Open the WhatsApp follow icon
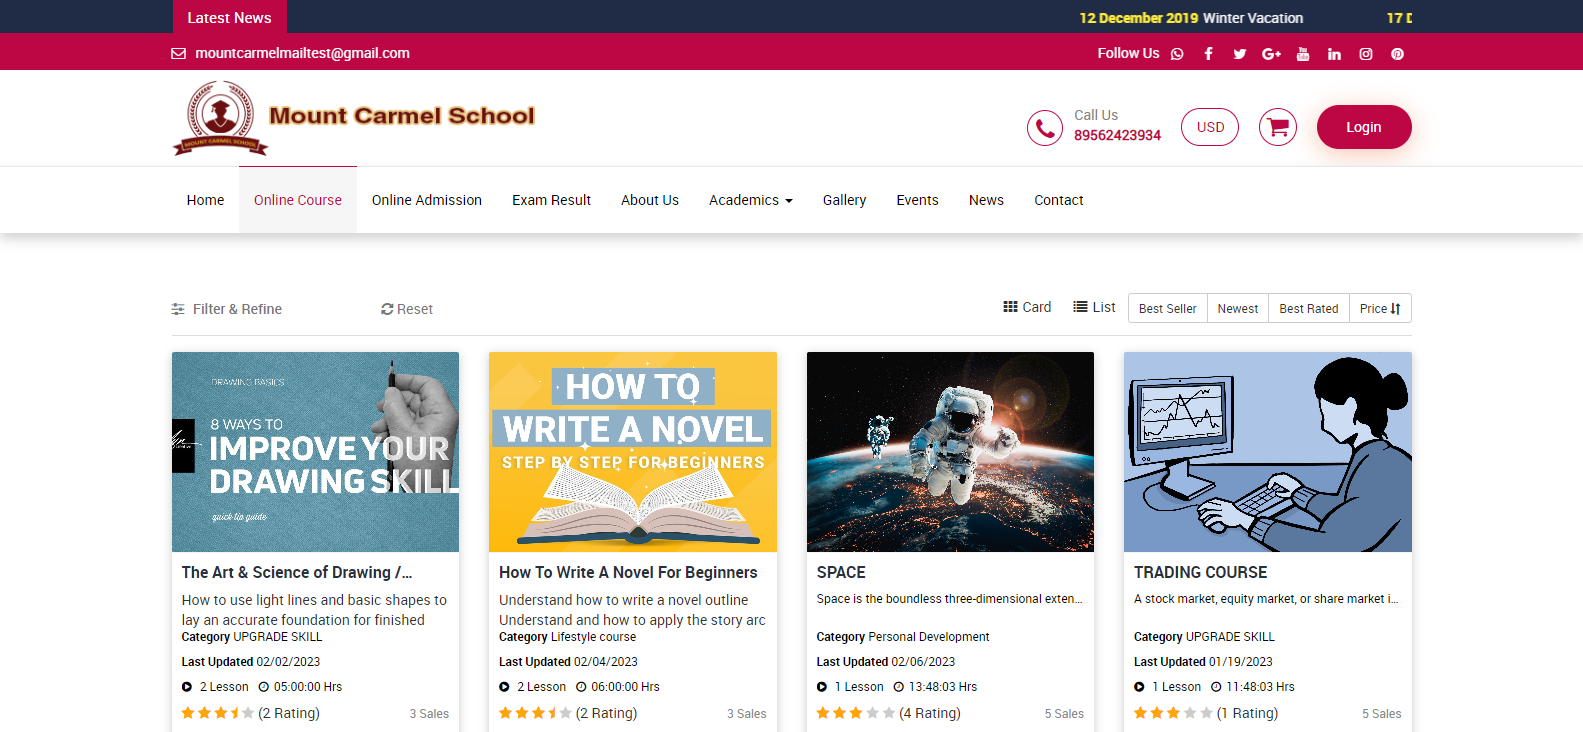This screenshot has width=1583, height=732. point(1177,54)
